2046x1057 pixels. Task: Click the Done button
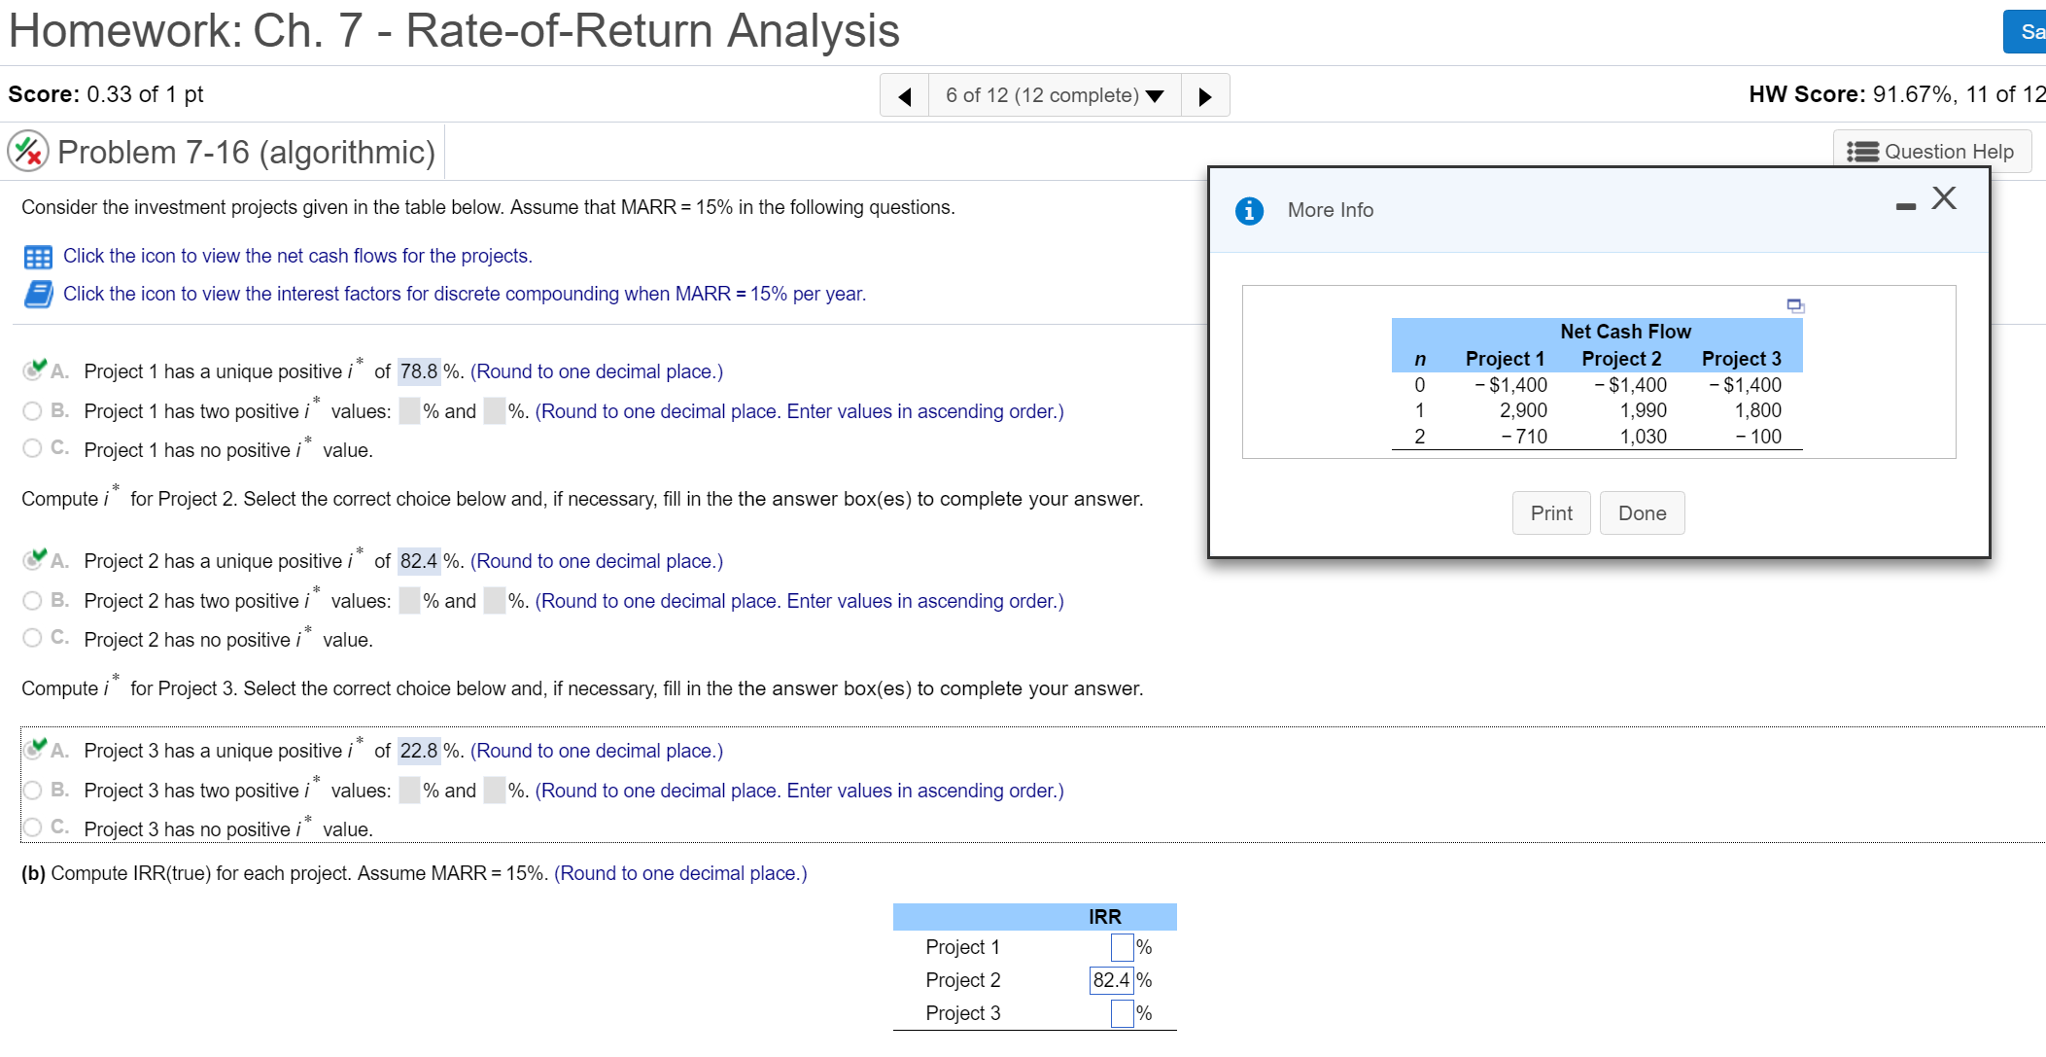[x=1641, y=513]
